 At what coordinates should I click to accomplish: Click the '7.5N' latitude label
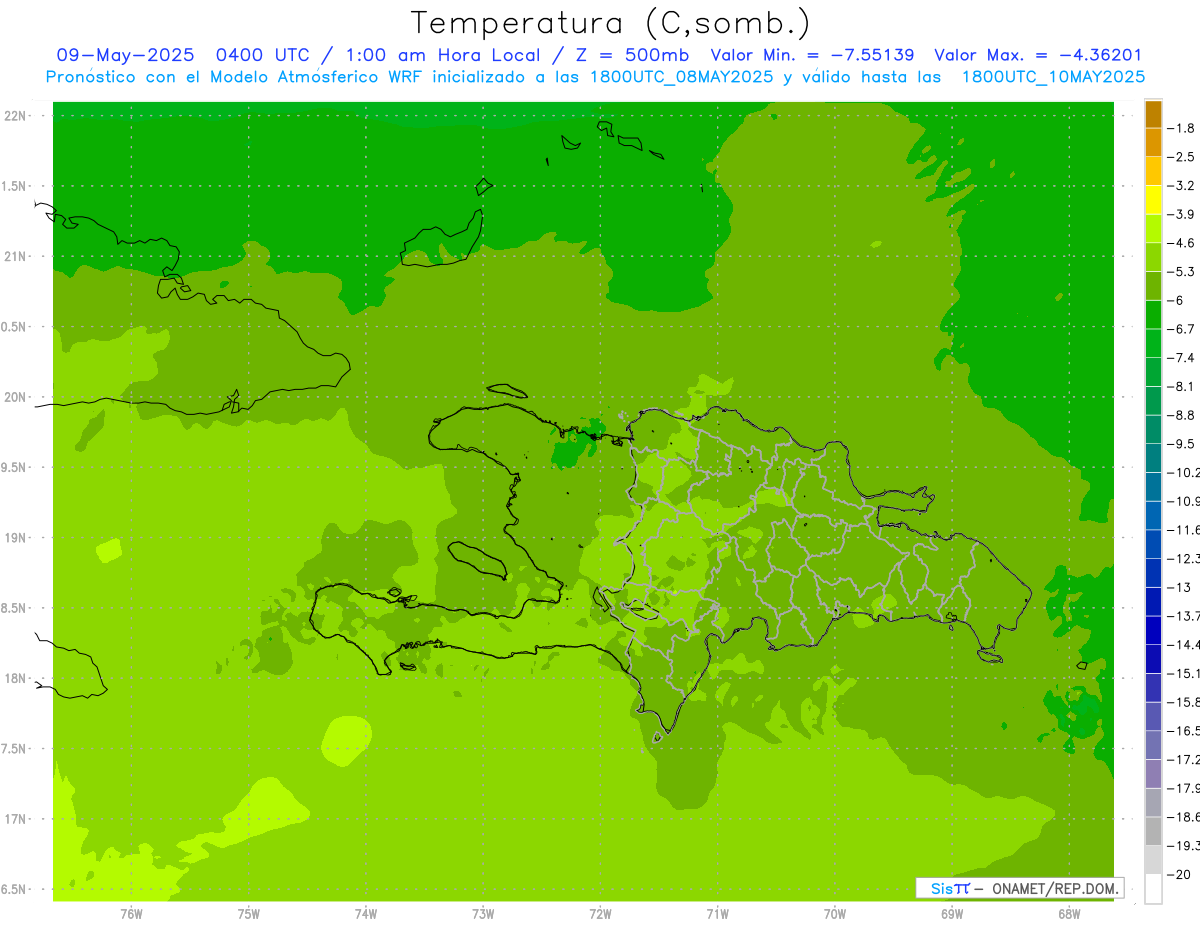pos(15,749)
